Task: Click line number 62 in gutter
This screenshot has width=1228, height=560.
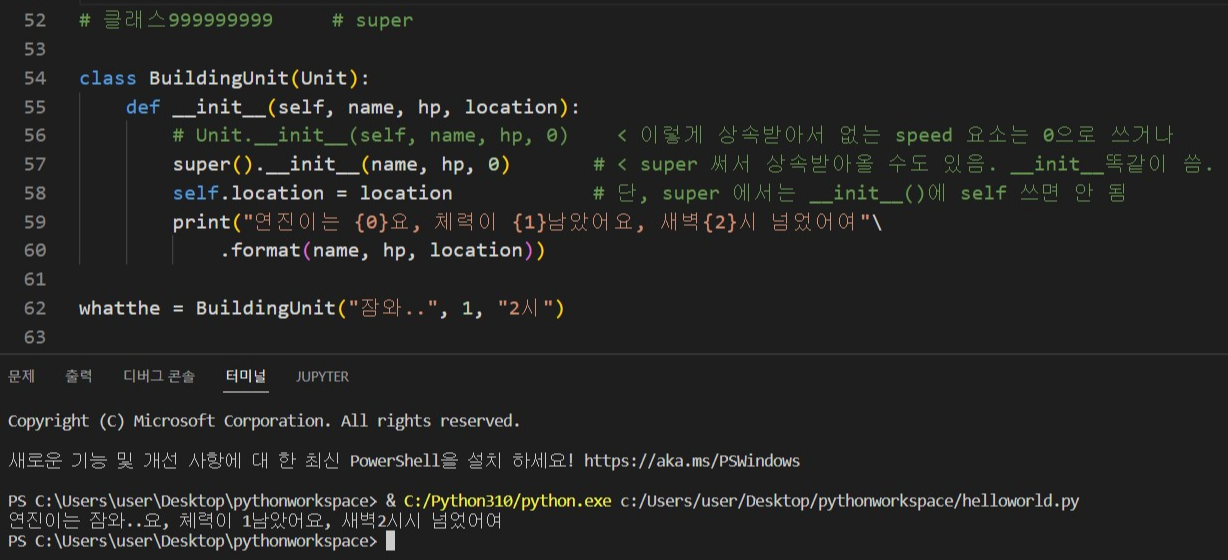Action: tap(34, 308)
